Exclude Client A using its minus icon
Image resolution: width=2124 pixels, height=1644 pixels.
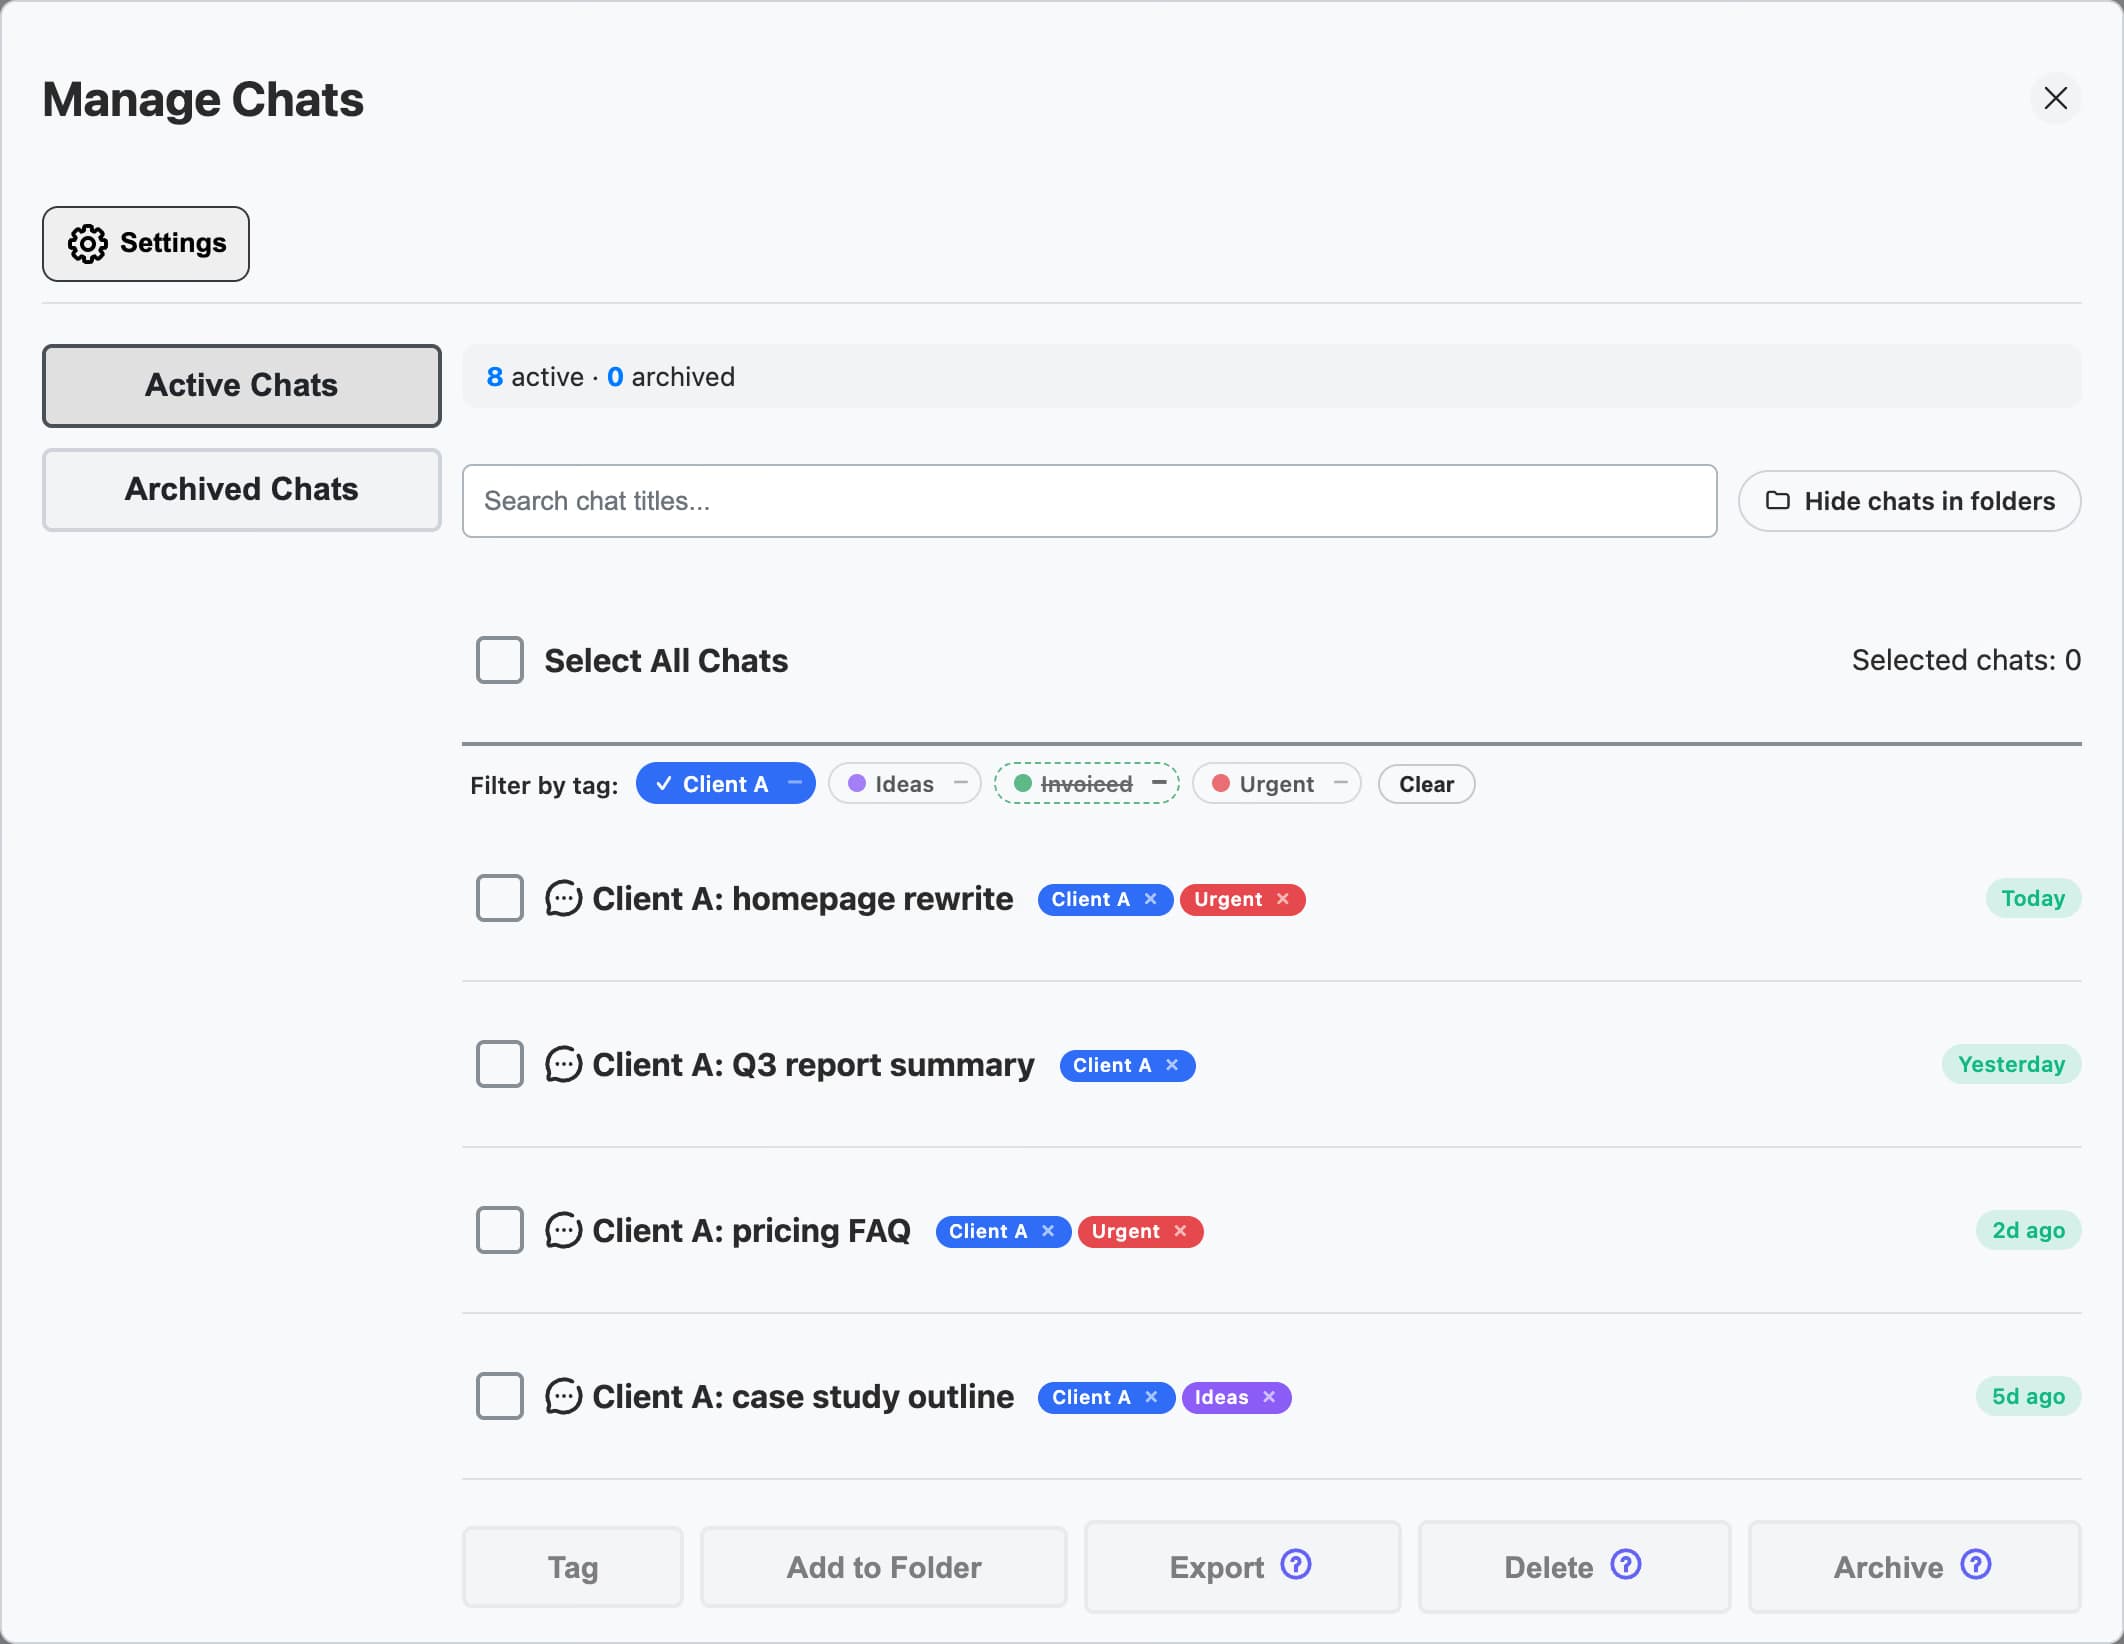pos(795,783)
